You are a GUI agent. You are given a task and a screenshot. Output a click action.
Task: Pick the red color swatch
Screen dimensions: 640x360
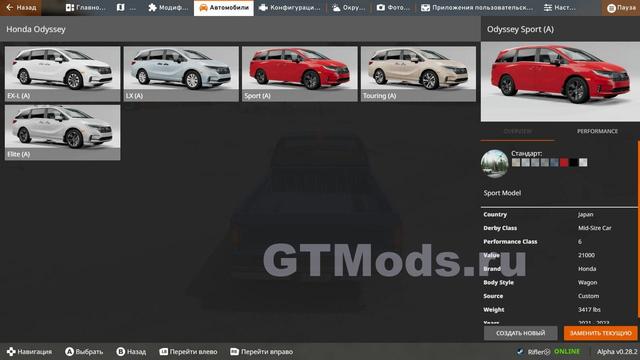[x=564, y=162]
